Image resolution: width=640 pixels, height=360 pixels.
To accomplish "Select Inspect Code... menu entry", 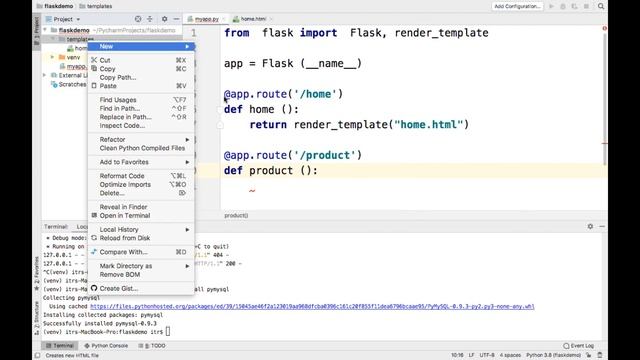I will (141, 126).
